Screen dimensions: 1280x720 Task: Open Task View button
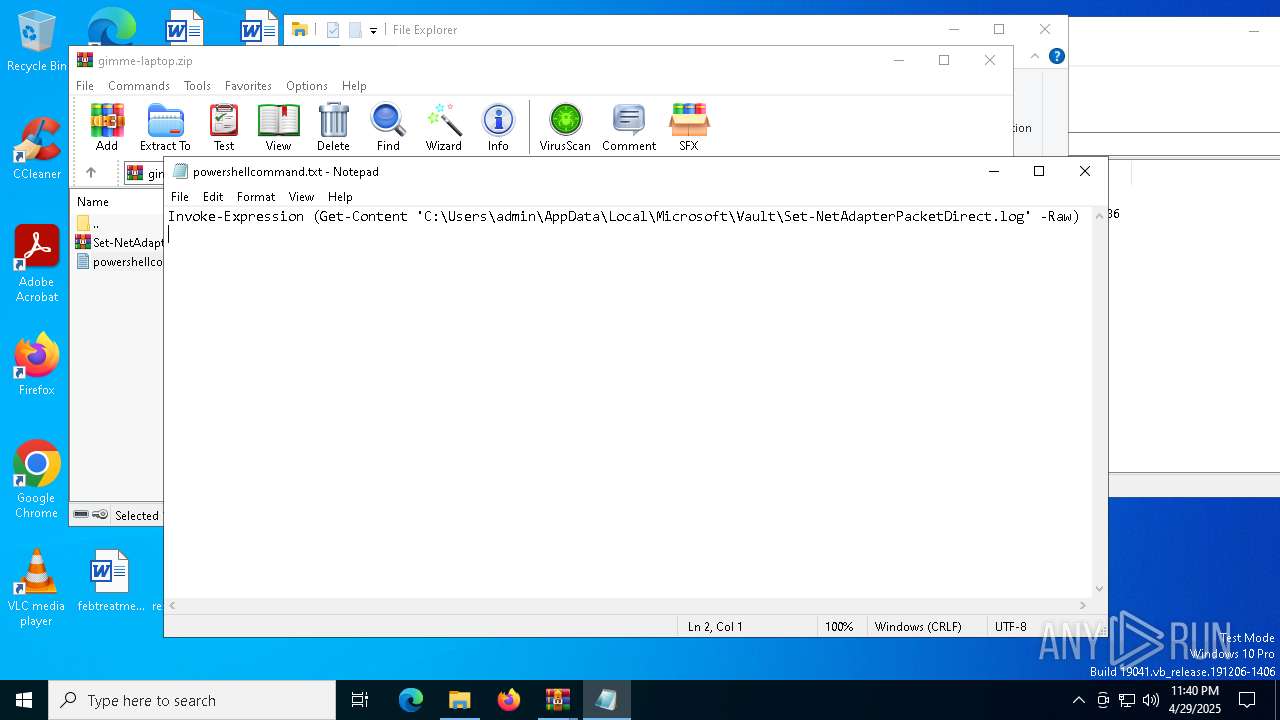click(x=360, y=700)
